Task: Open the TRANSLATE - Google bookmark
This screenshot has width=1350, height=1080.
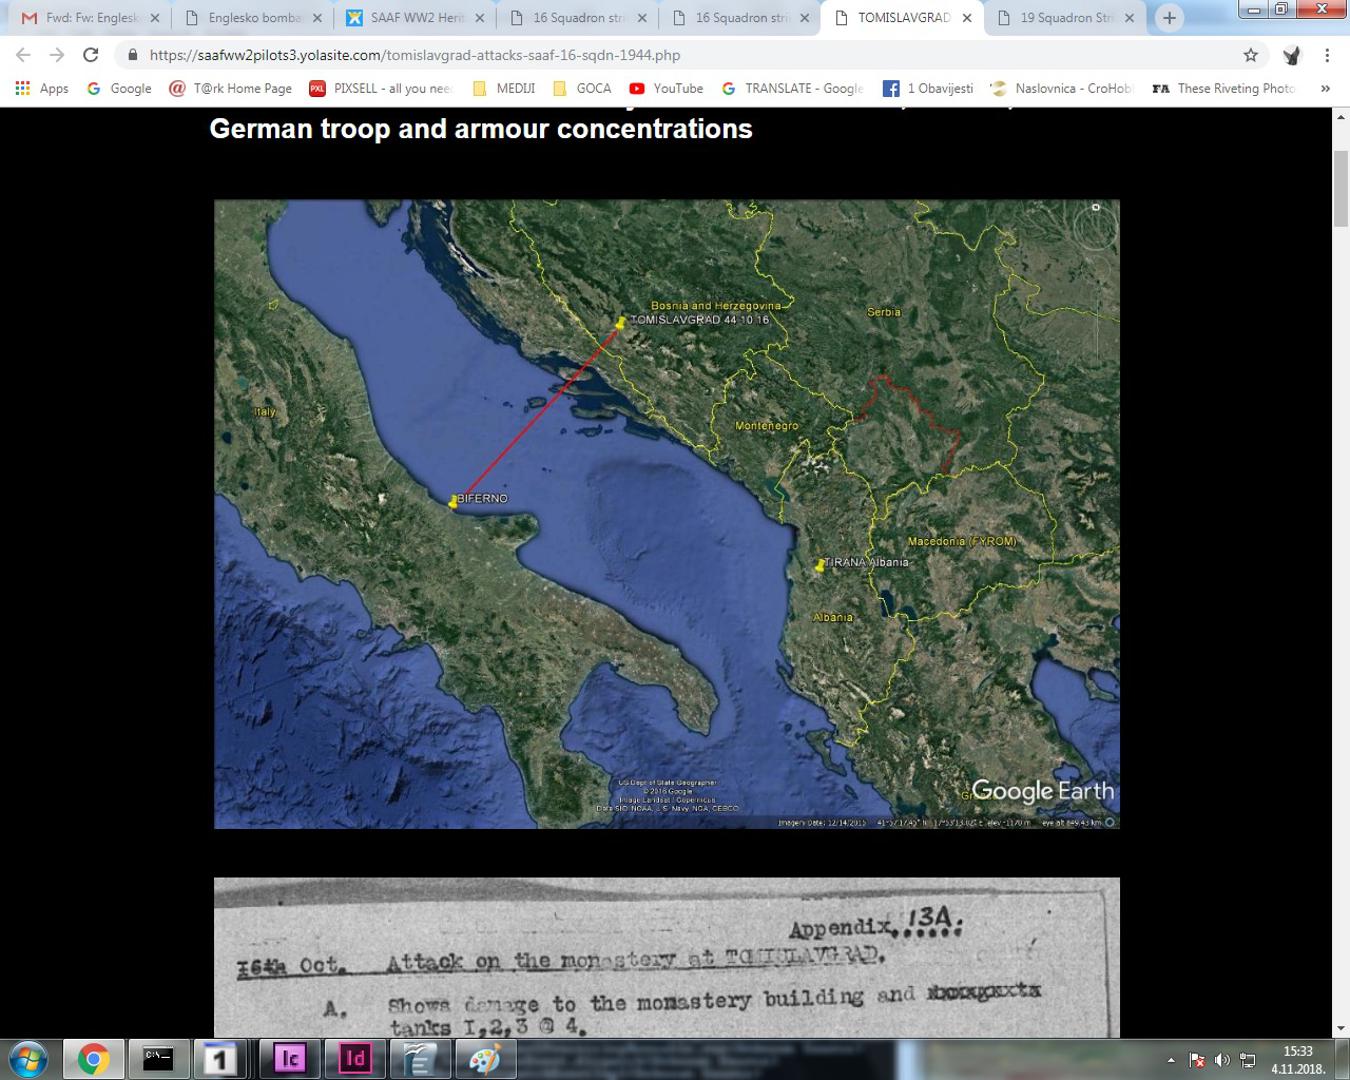Action: coord(792,88)
